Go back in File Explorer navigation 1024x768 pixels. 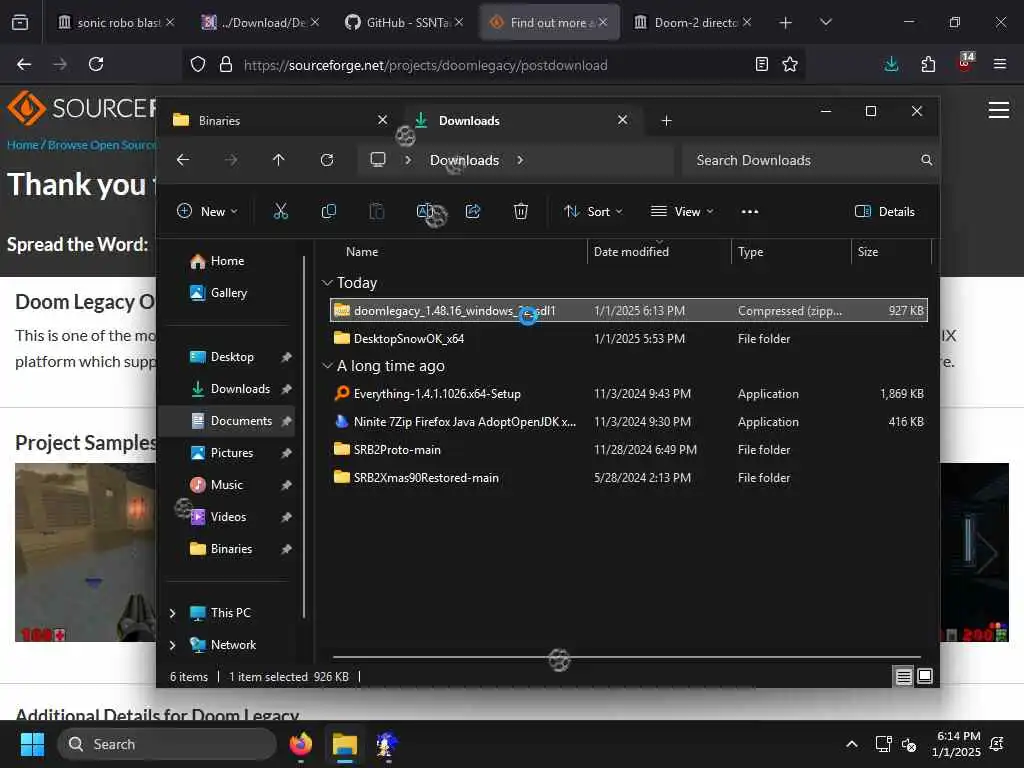tap(183, 160)
